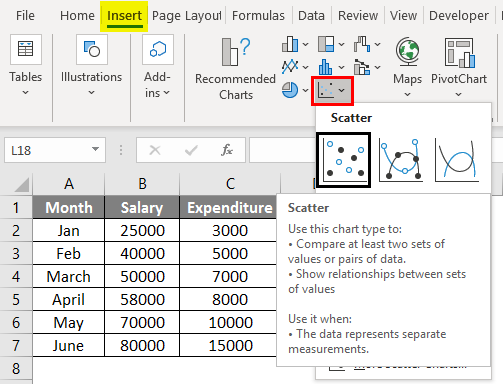Open the Tables group icon
Screen dimensions: 503x384
26,49
